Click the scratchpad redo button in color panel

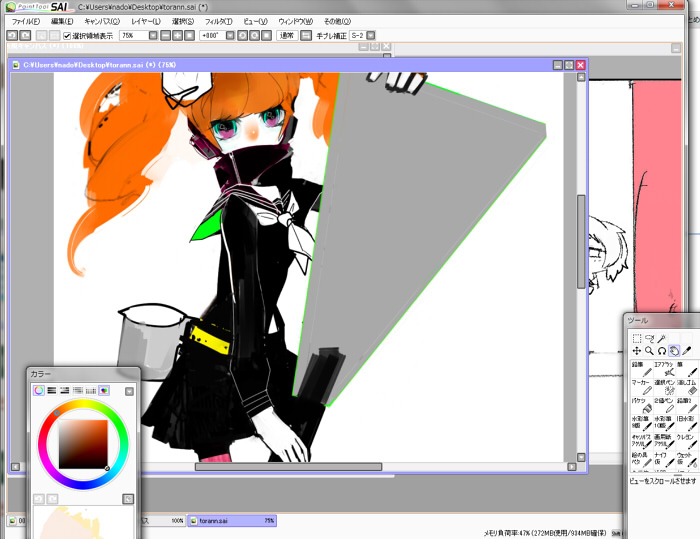point(52,499)
